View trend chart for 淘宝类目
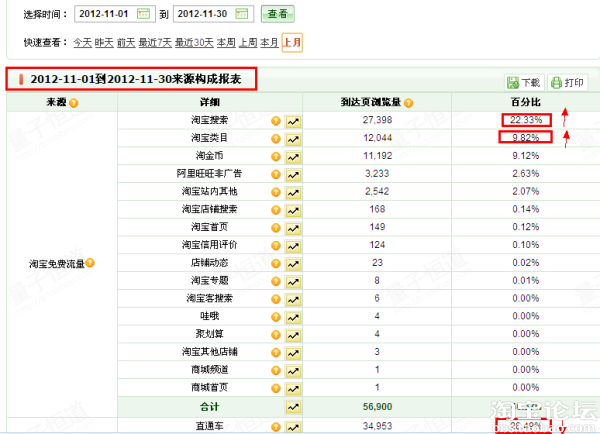Screen dimensions: 600x434 tap(293, 140)
